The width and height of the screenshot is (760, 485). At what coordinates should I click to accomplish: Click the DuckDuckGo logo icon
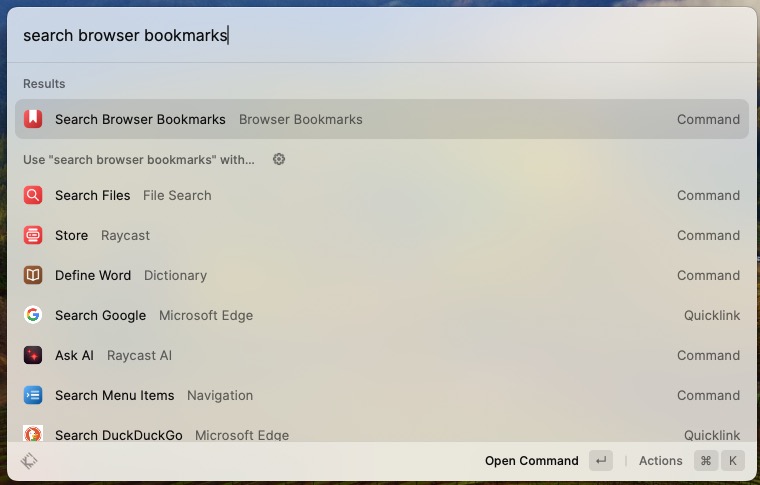[33, 434]
